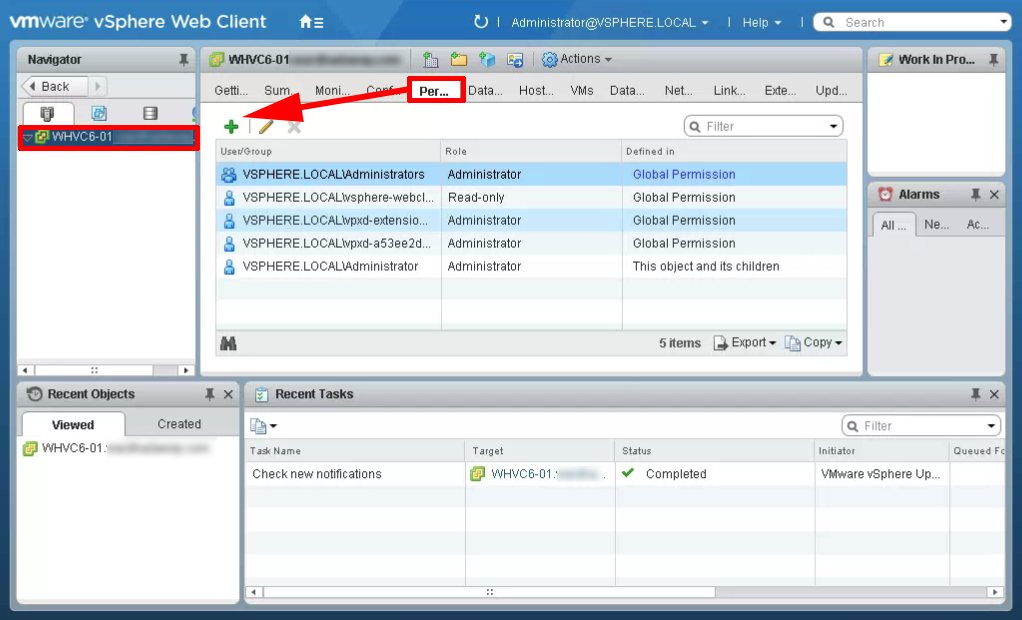Open the Getti... tab

[x=231, y=91]
